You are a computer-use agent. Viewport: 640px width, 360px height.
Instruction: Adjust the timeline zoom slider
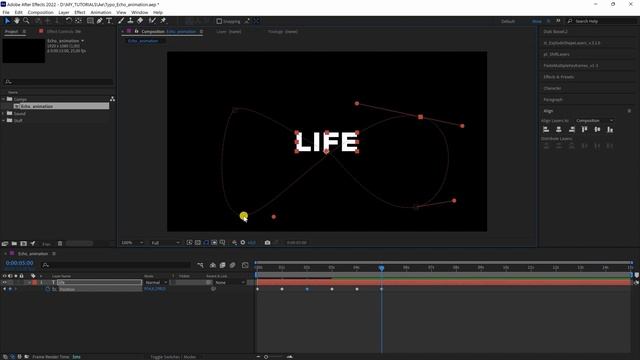tap(266, 357)
